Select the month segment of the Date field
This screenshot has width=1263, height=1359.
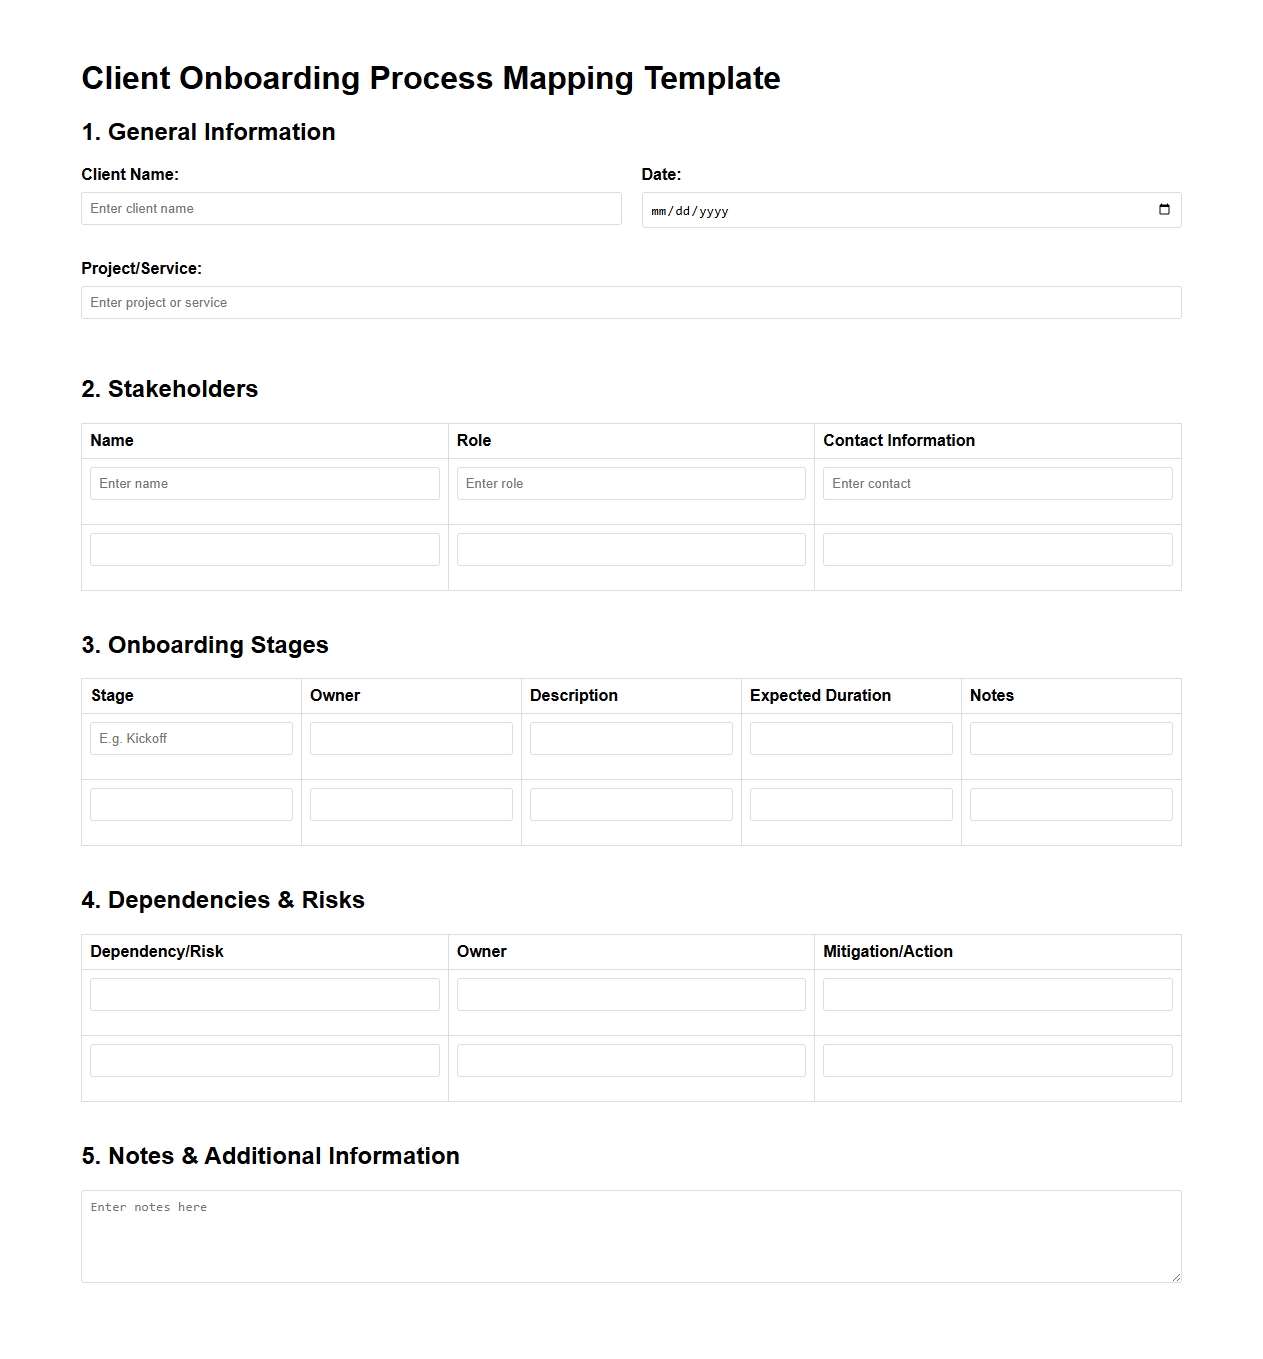coord(661,210)
